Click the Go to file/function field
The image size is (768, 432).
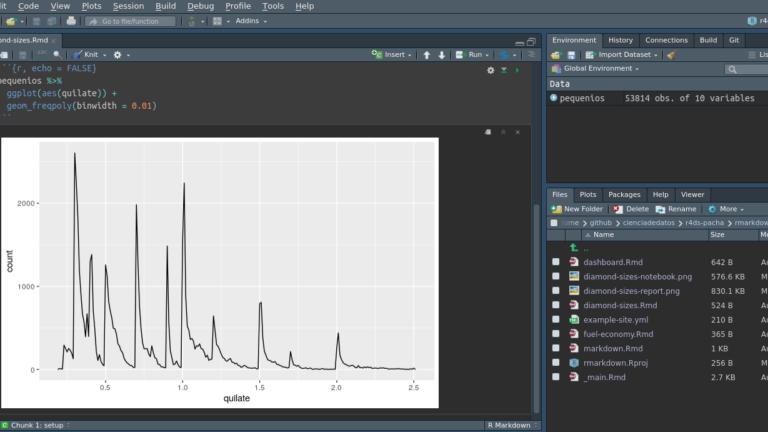point(130,21)
